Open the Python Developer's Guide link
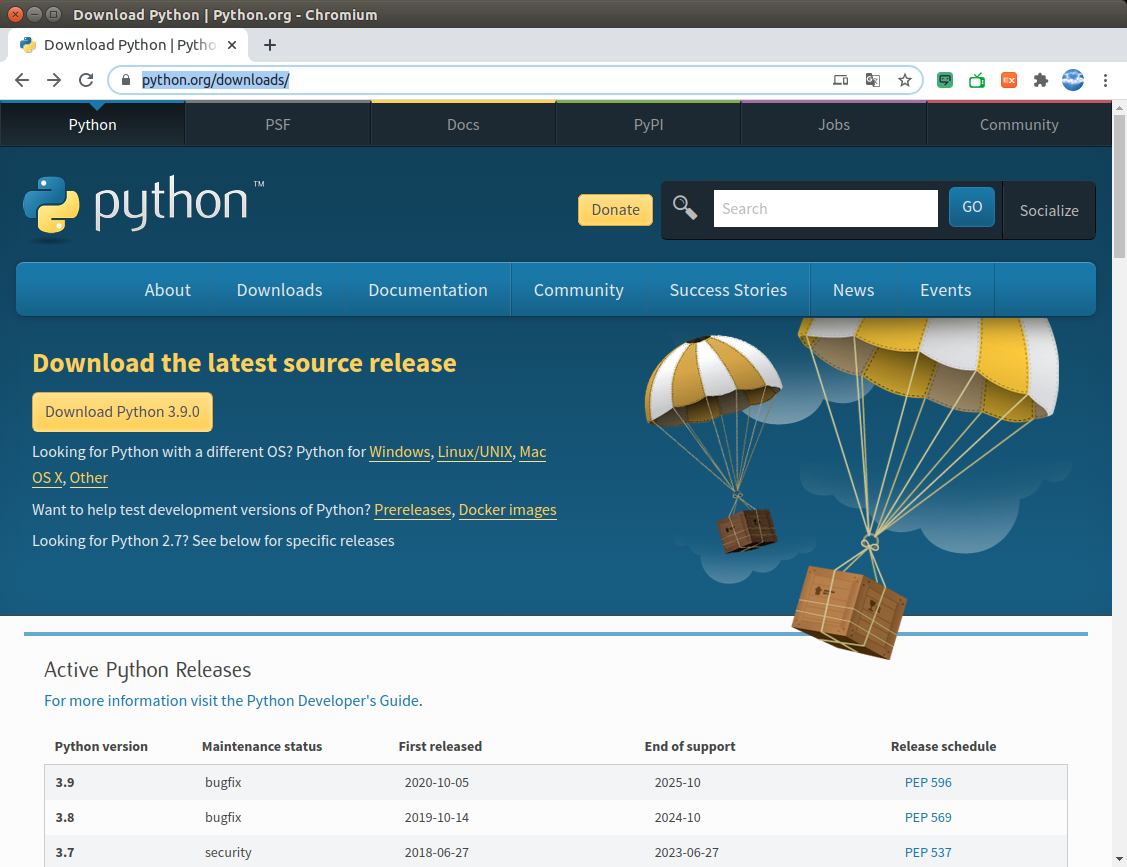The height and width of the screenshot is (867, 1127). click(332, 701)
